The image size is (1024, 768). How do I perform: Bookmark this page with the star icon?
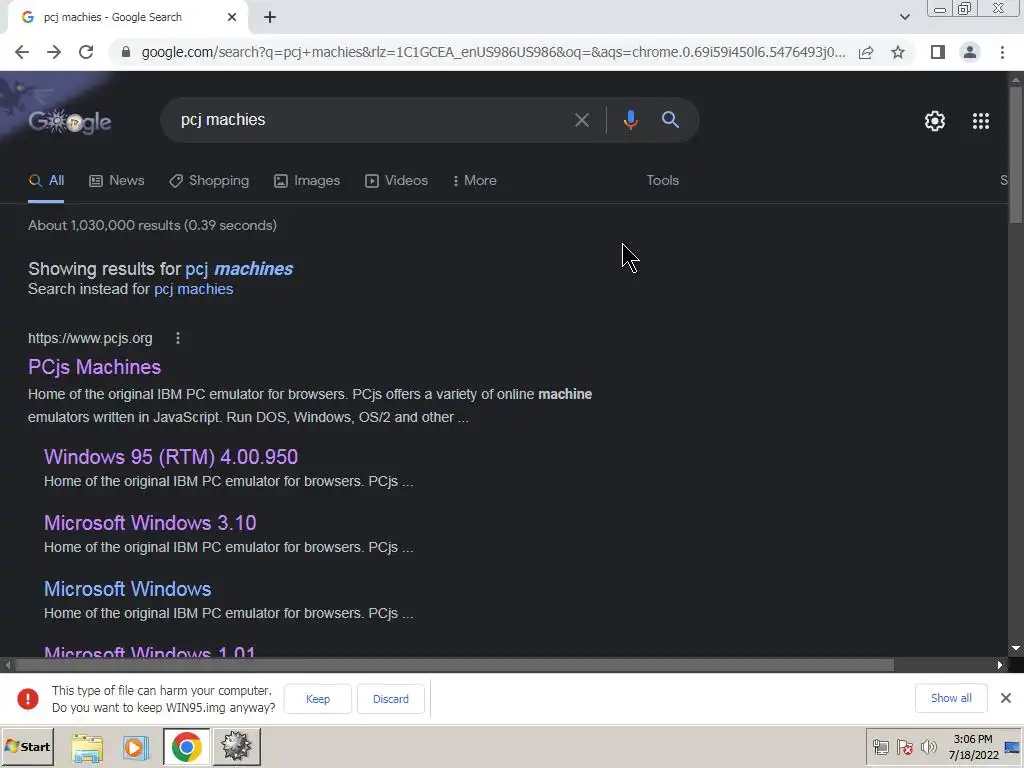[x=898, y=52]
